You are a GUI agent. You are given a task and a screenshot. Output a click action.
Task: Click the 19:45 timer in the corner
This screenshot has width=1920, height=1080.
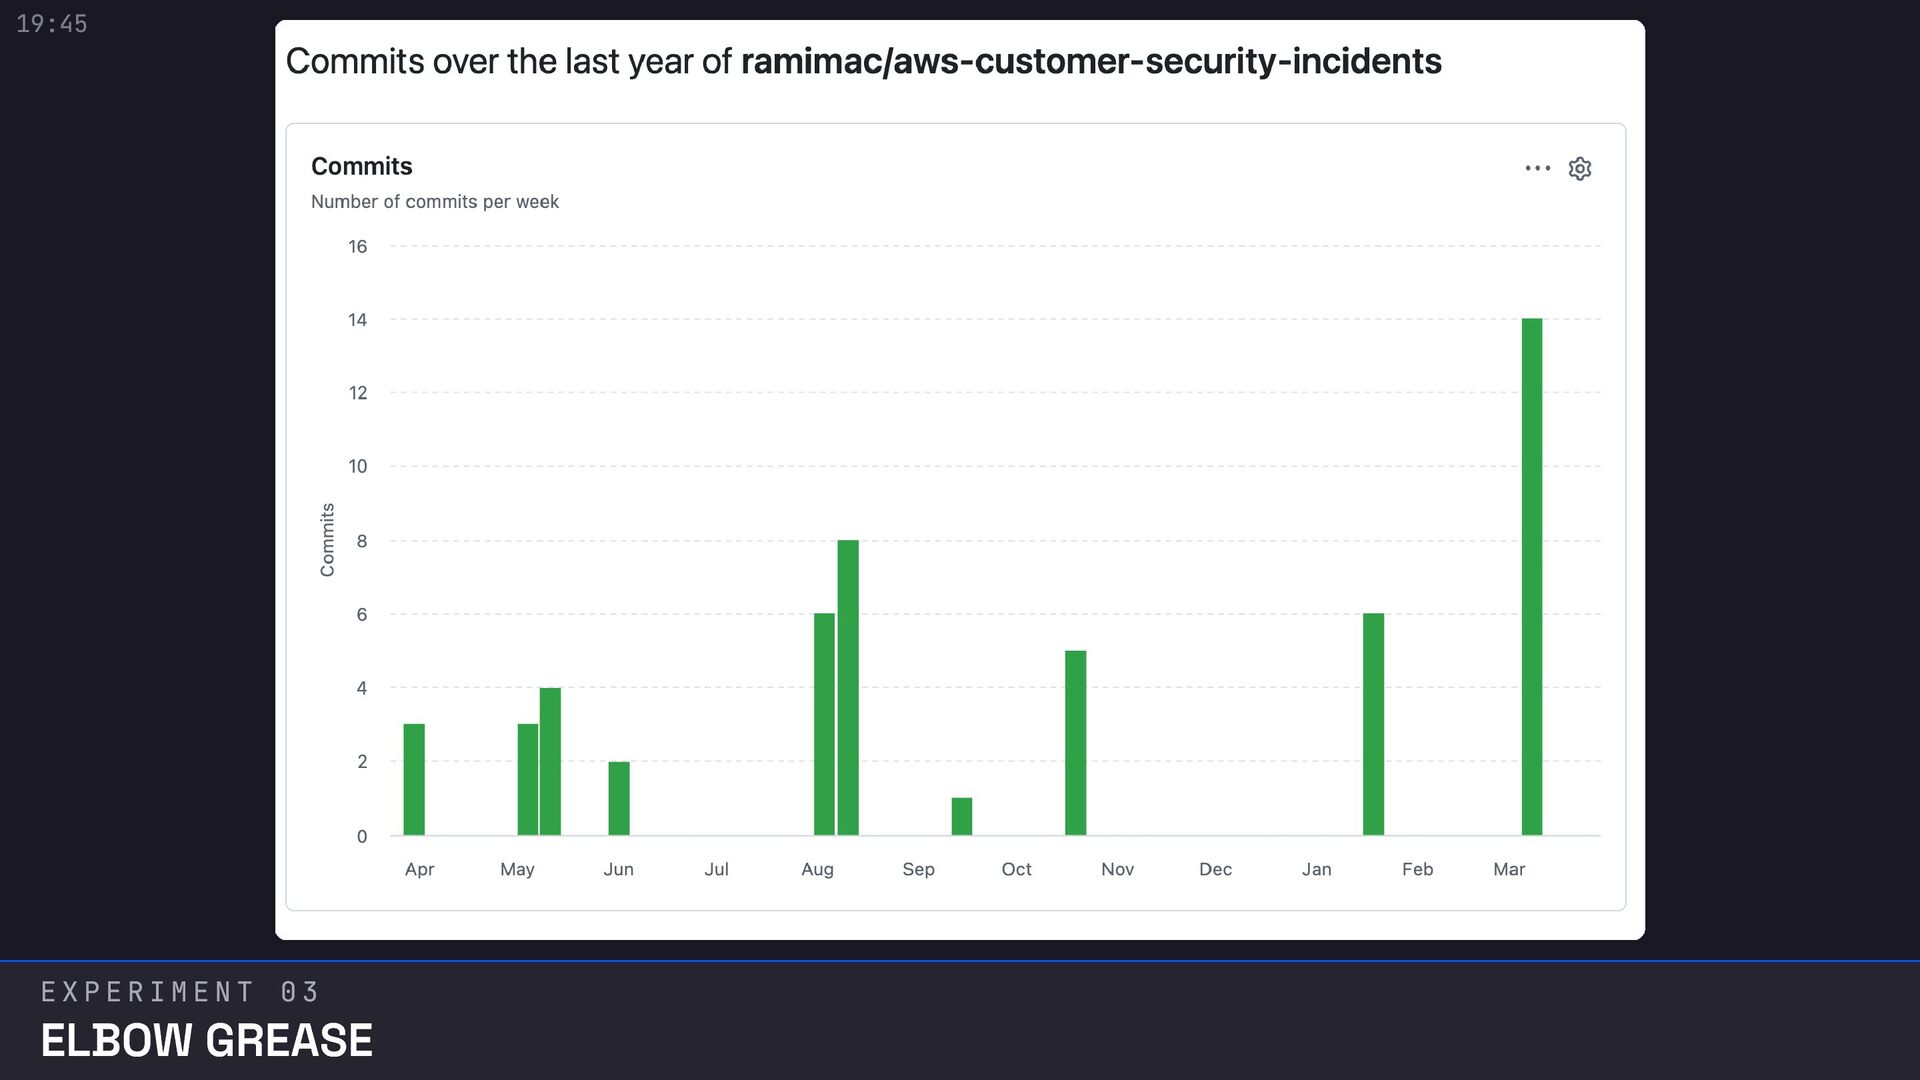52,24
